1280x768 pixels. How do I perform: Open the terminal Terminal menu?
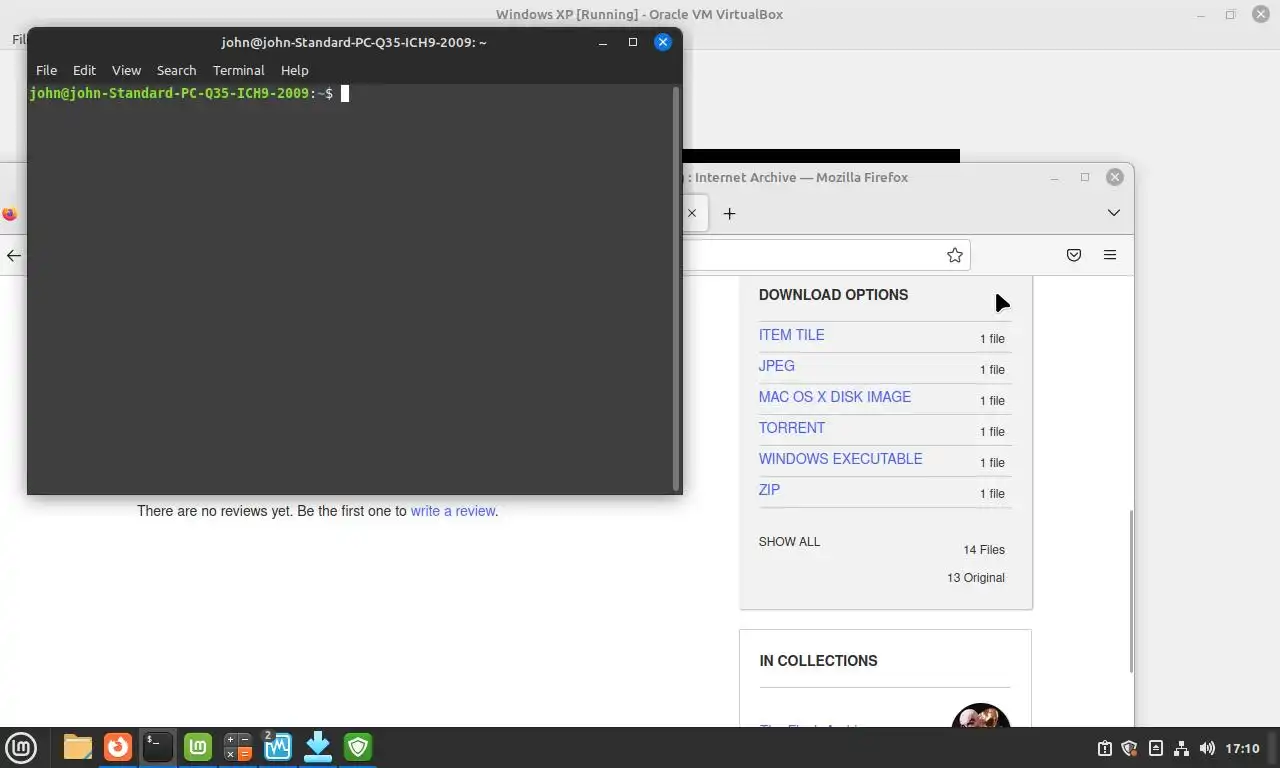(238, 70)
